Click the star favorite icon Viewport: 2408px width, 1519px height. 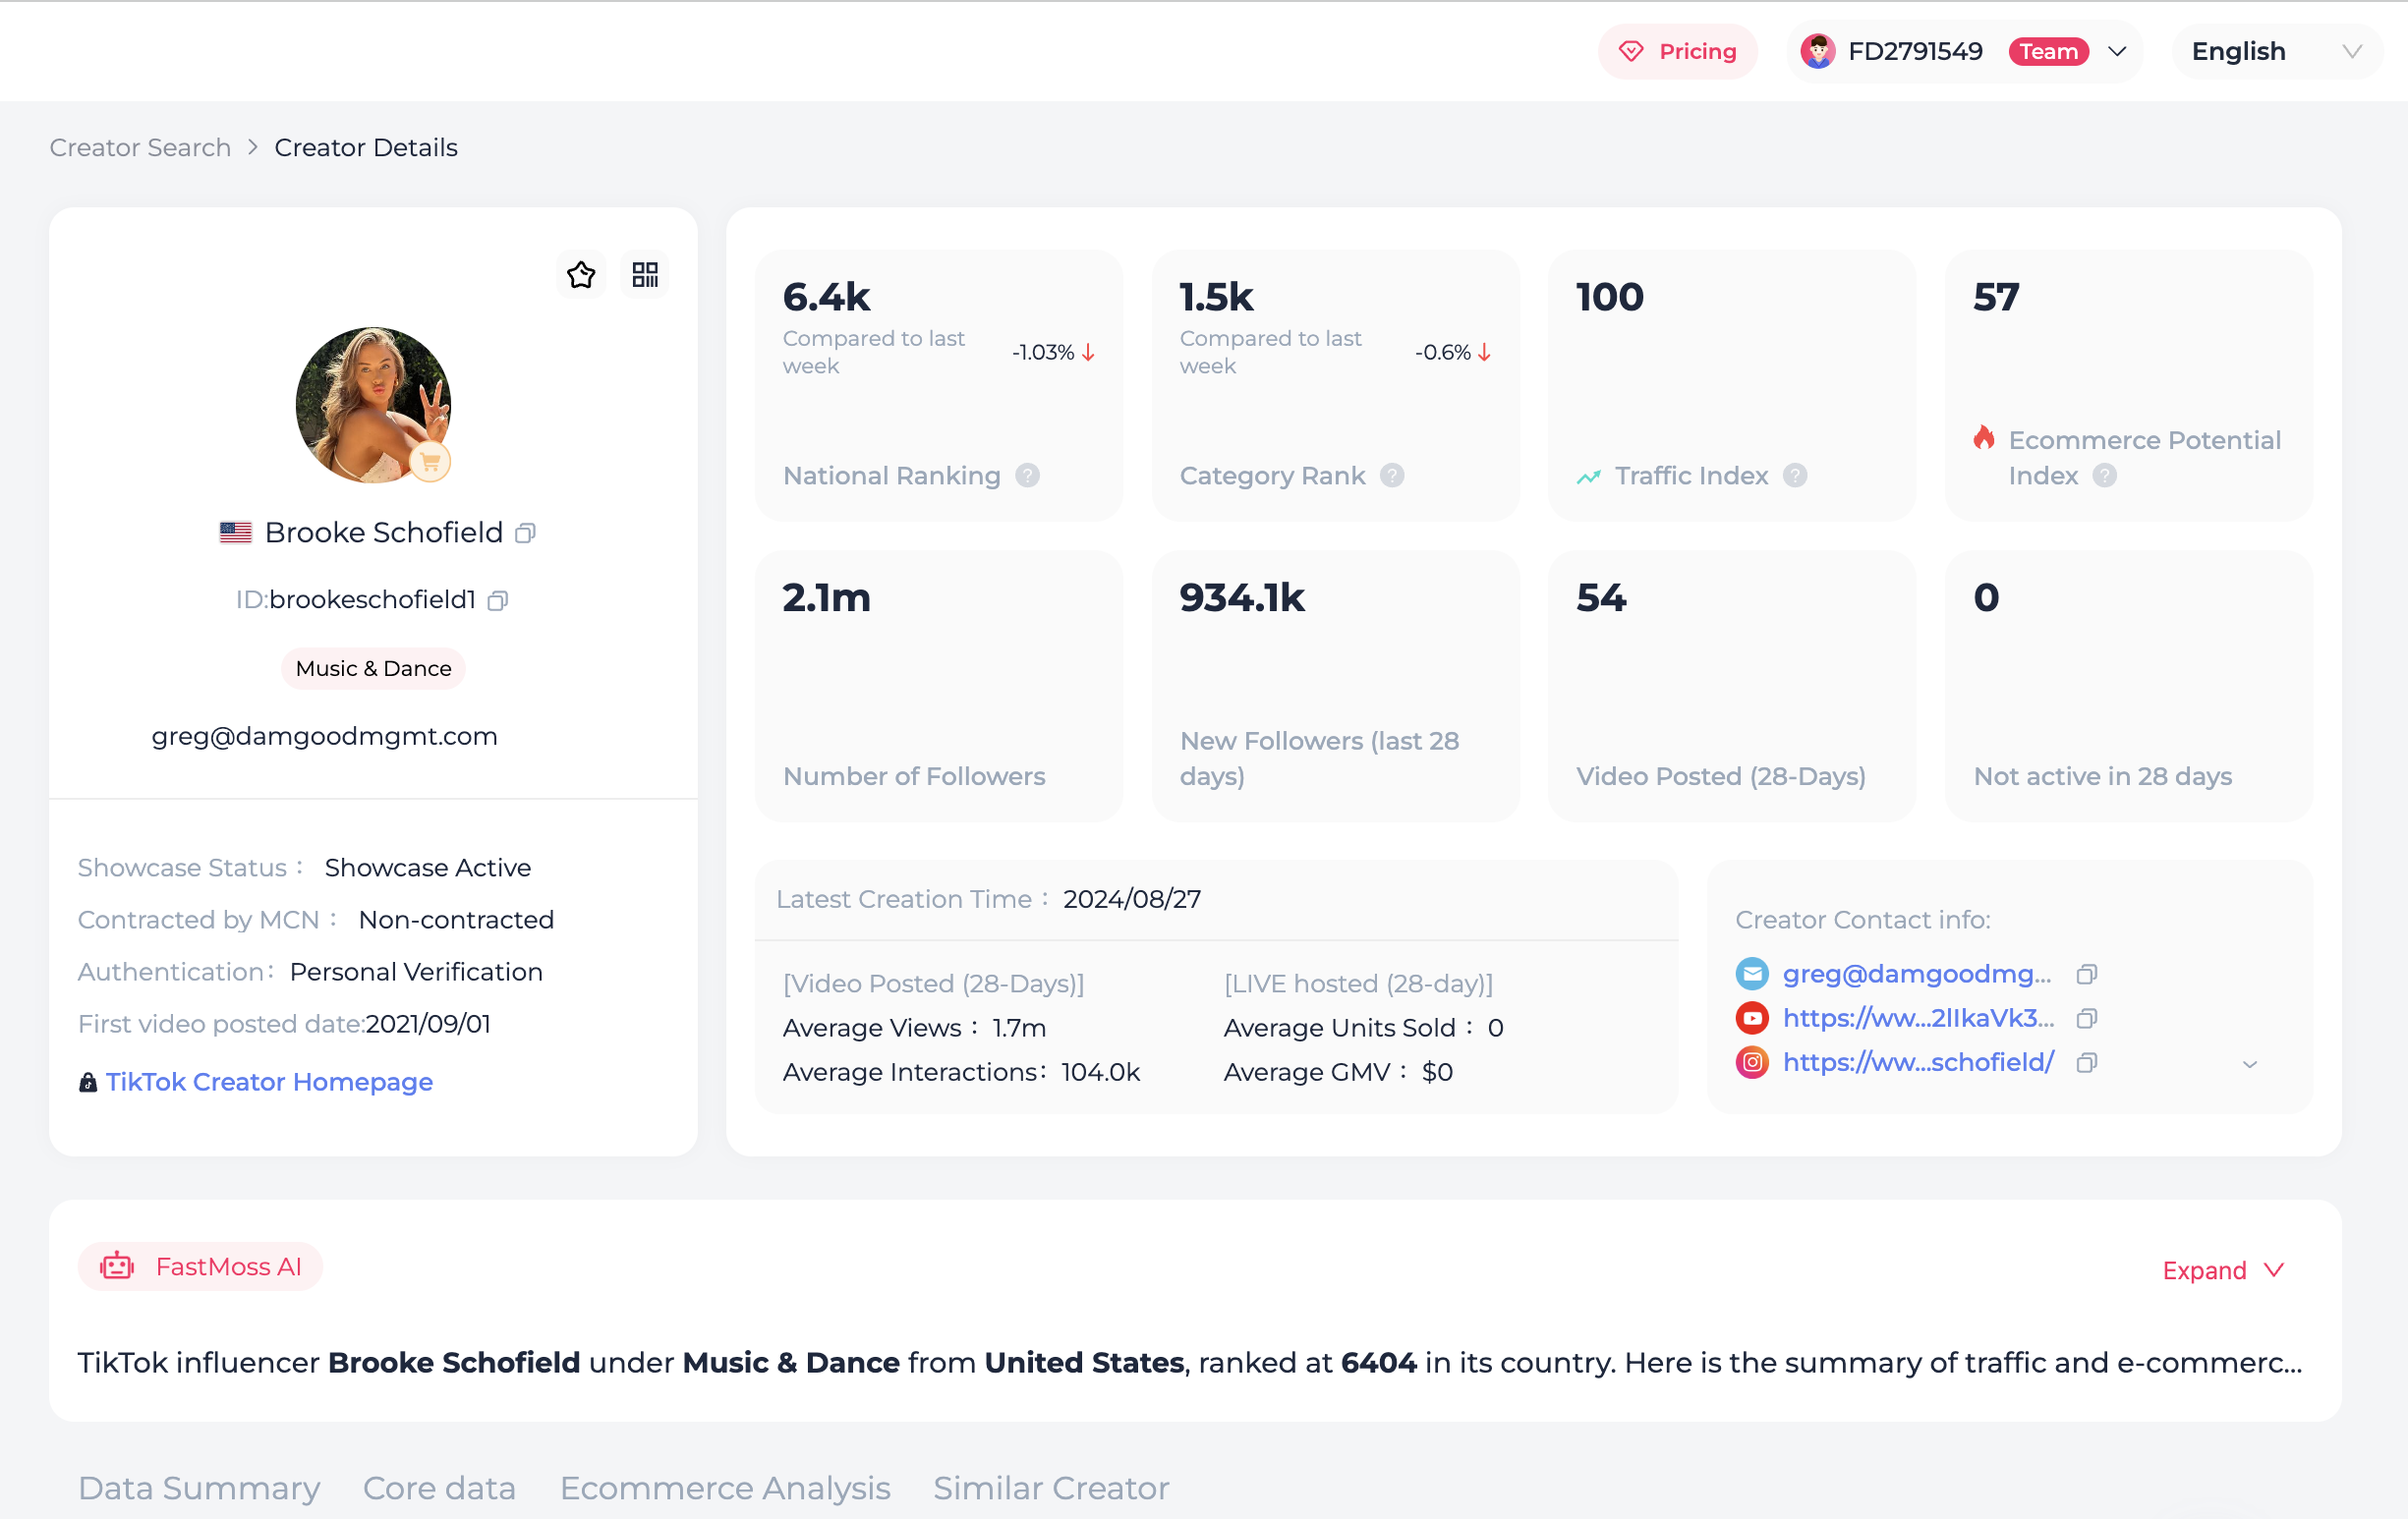[x=581, y=275]
